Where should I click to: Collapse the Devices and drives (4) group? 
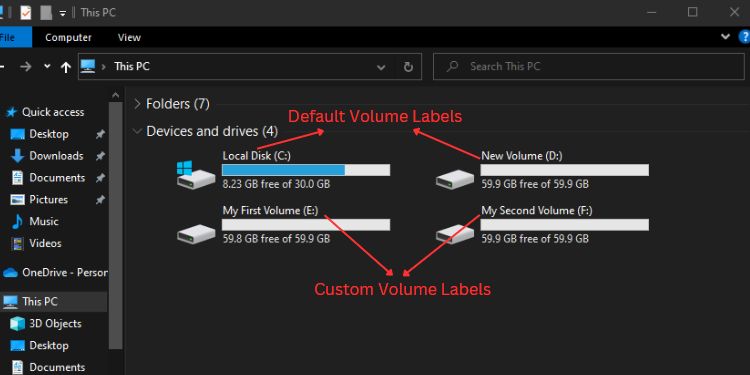pyautogui.click(x=138, y=131)
